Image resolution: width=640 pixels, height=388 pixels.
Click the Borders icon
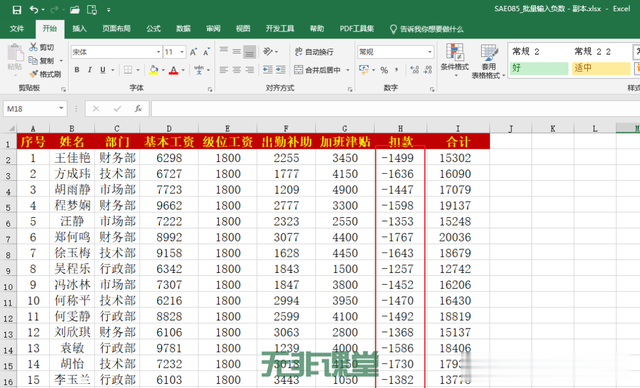(x=128, y=70)
